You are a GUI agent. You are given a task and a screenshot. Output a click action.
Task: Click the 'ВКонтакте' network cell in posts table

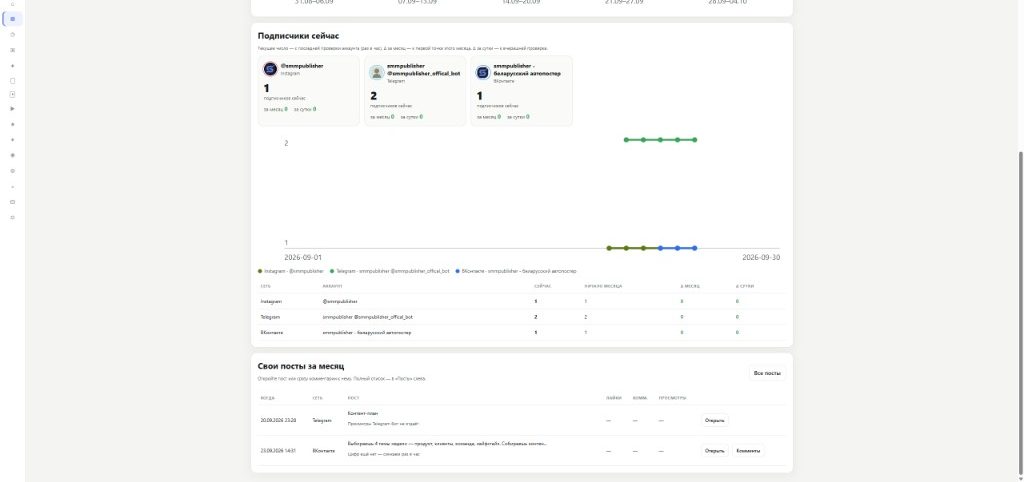pyautogui.click(x=324, y=450)
